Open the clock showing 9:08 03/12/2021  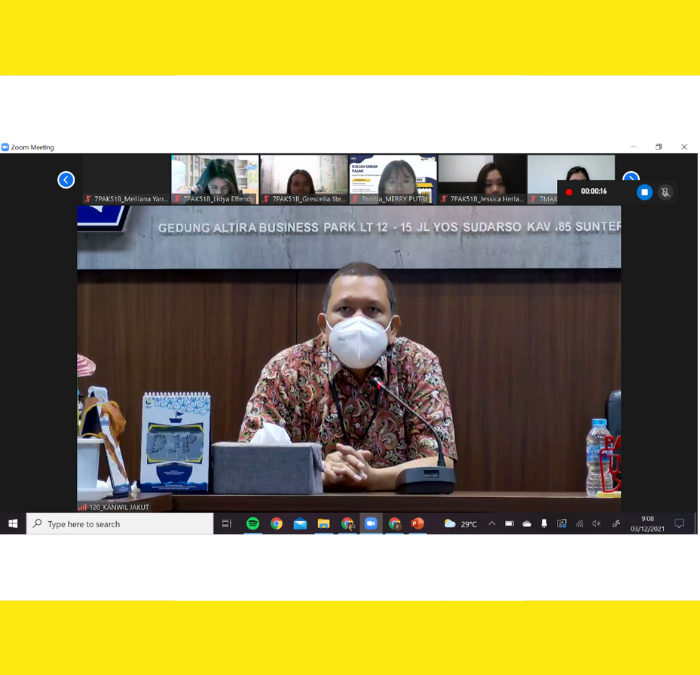point(647,524)
